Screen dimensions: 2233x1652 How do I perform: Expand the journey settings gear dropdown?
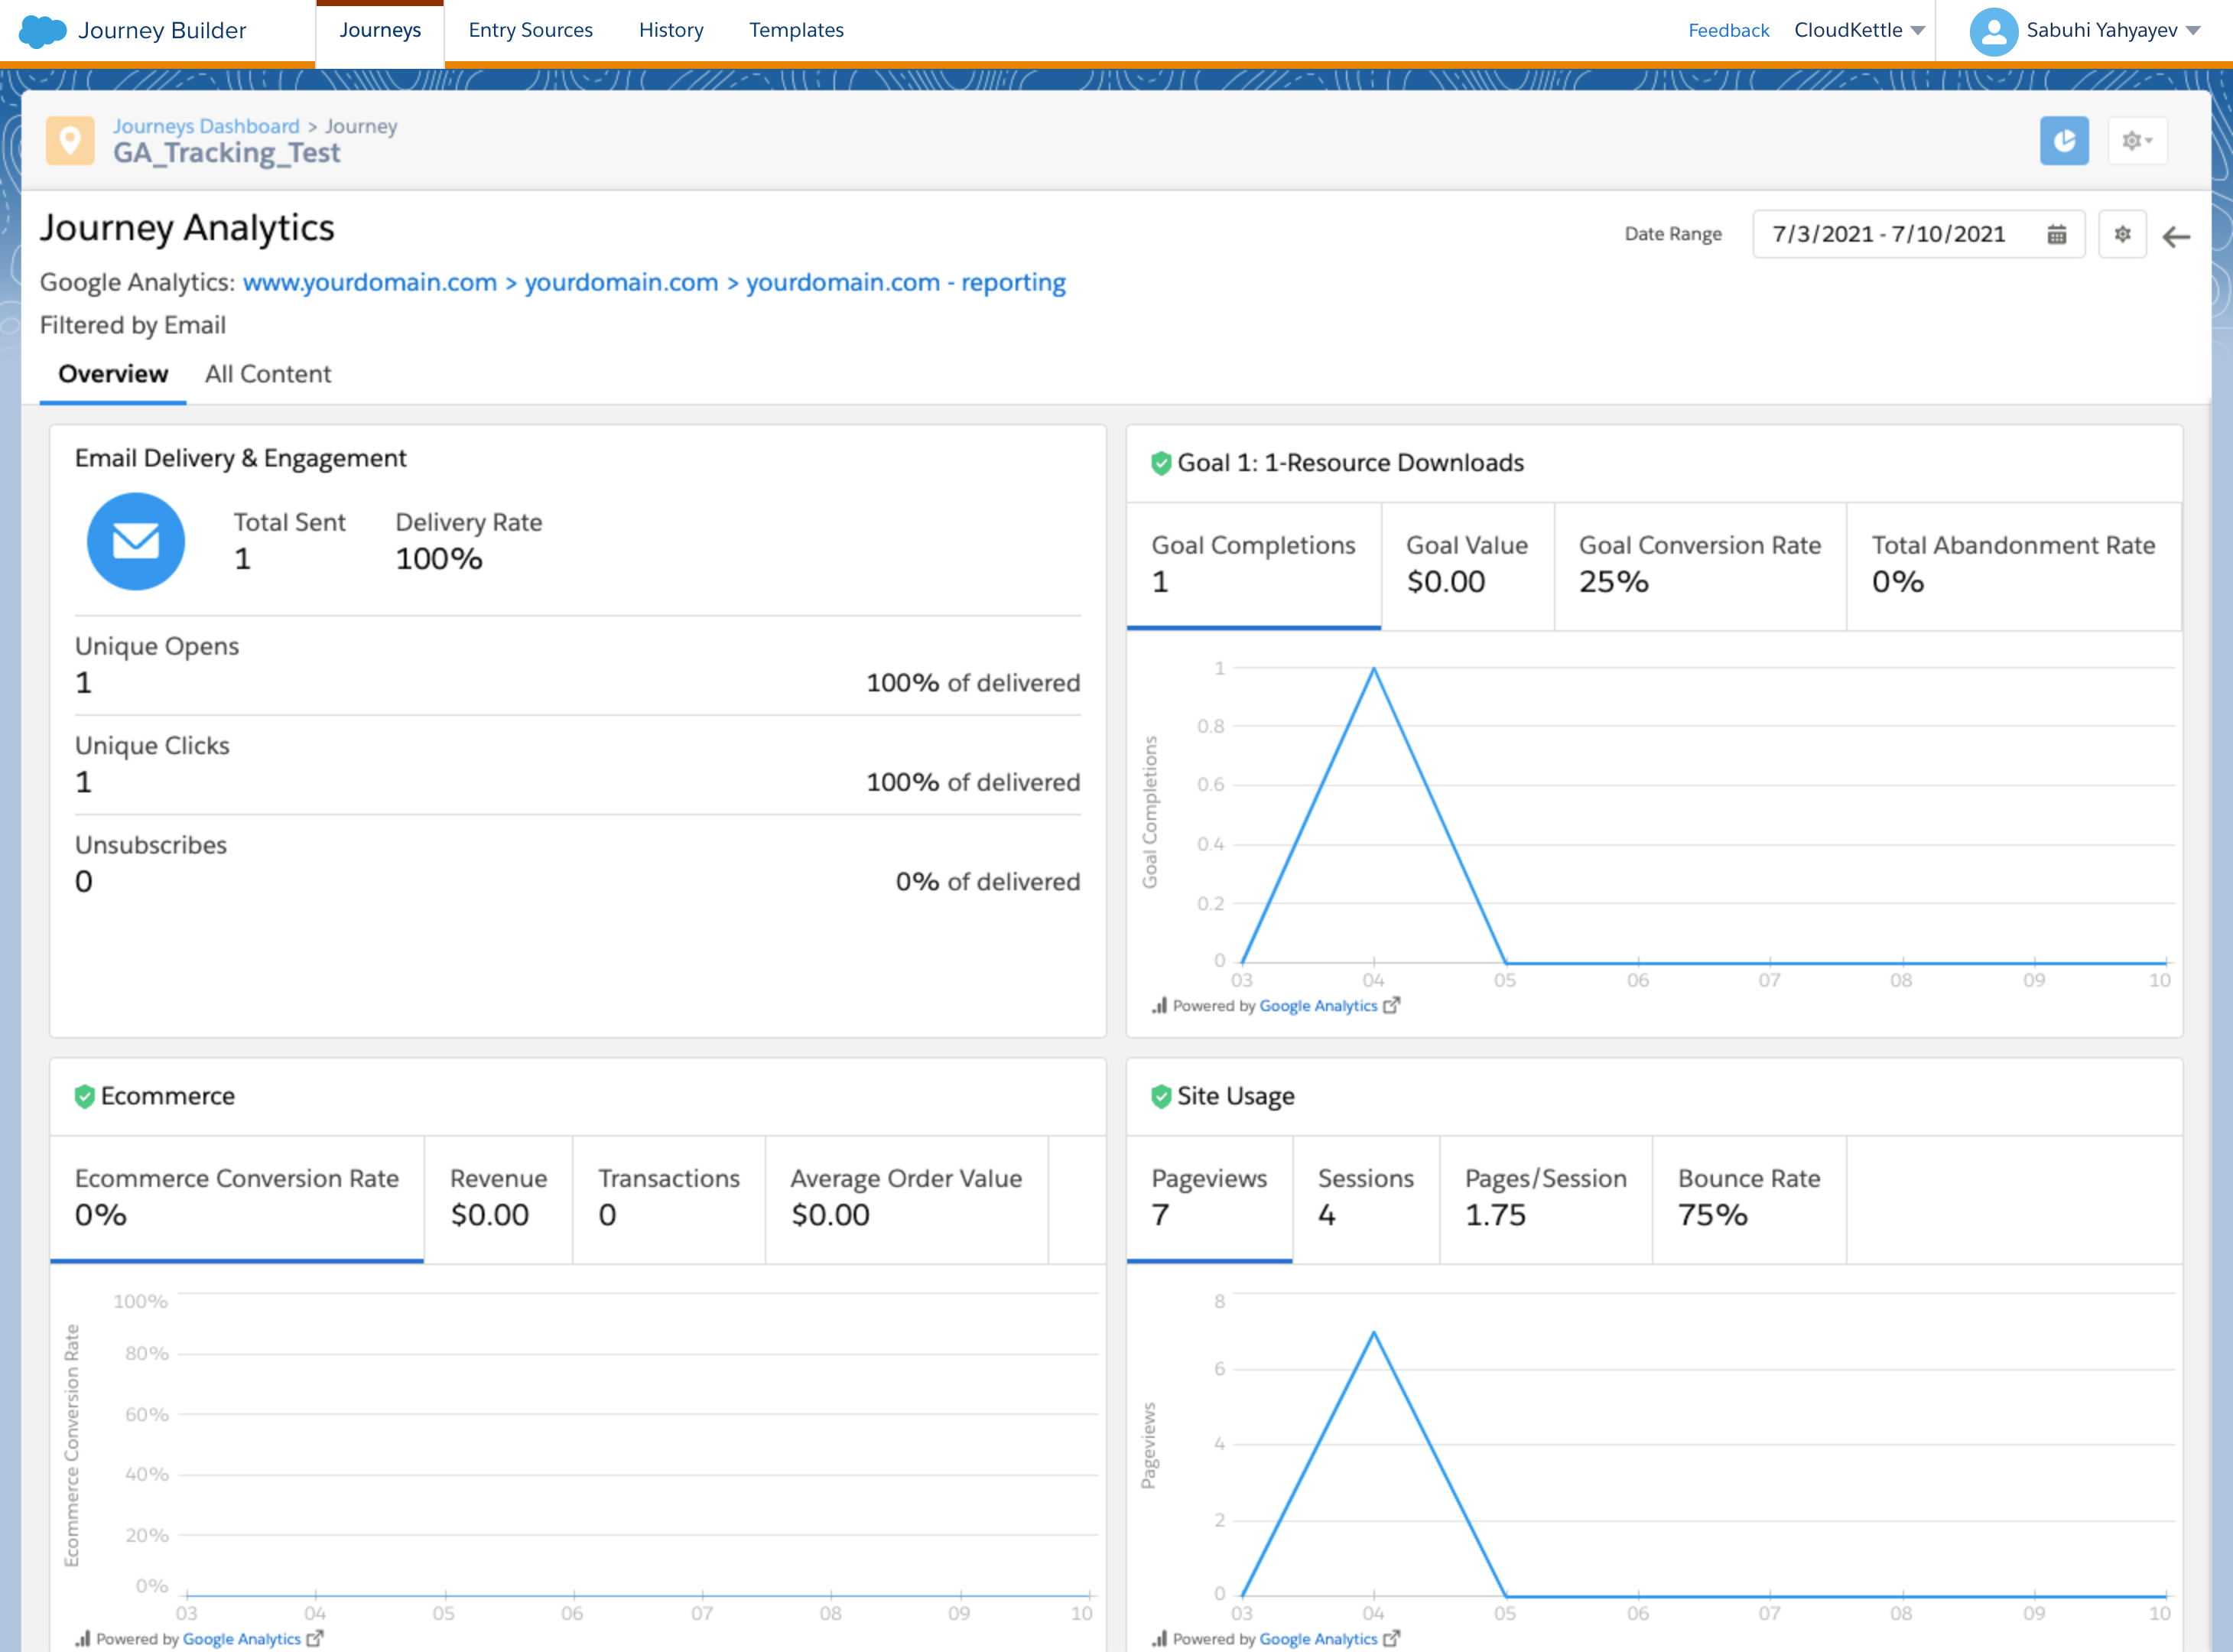pos(2137,140)
